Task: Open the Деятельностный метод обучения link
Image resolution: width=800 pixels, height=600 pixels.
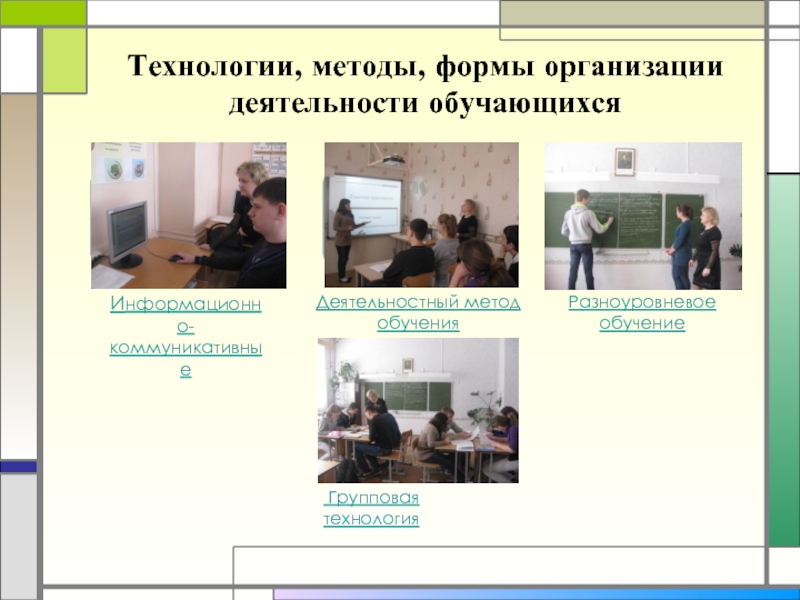Action: click(x=418, y=312)
